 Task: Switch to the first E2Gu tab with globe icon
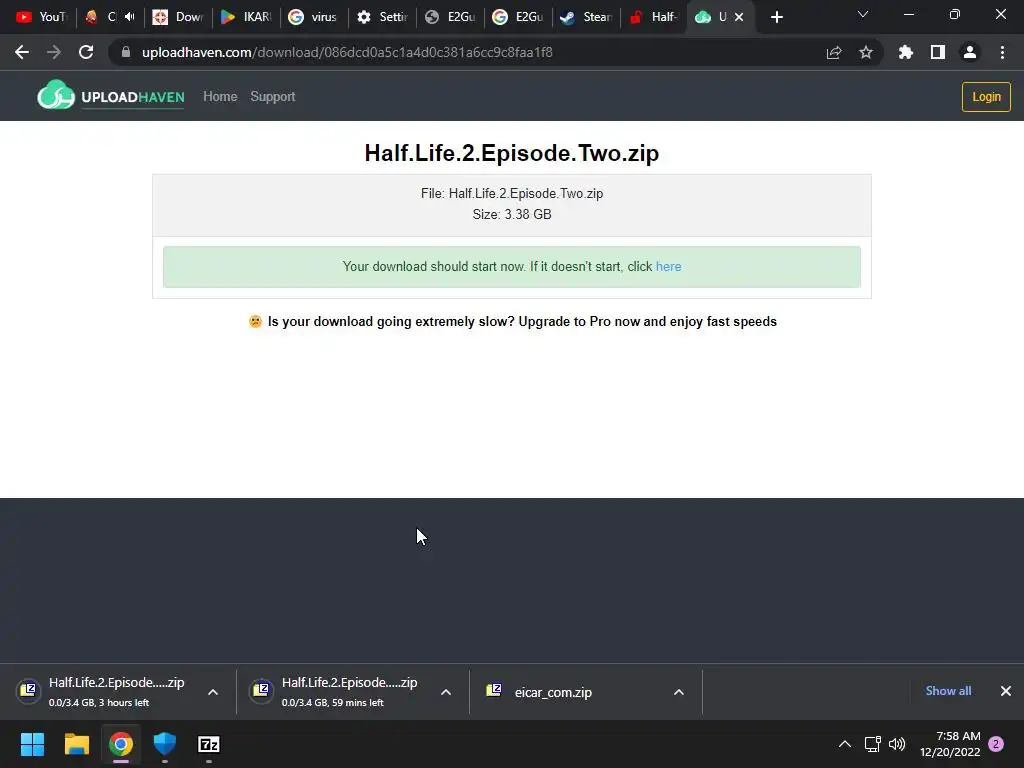pyautogui.click(x=450, y=17)
